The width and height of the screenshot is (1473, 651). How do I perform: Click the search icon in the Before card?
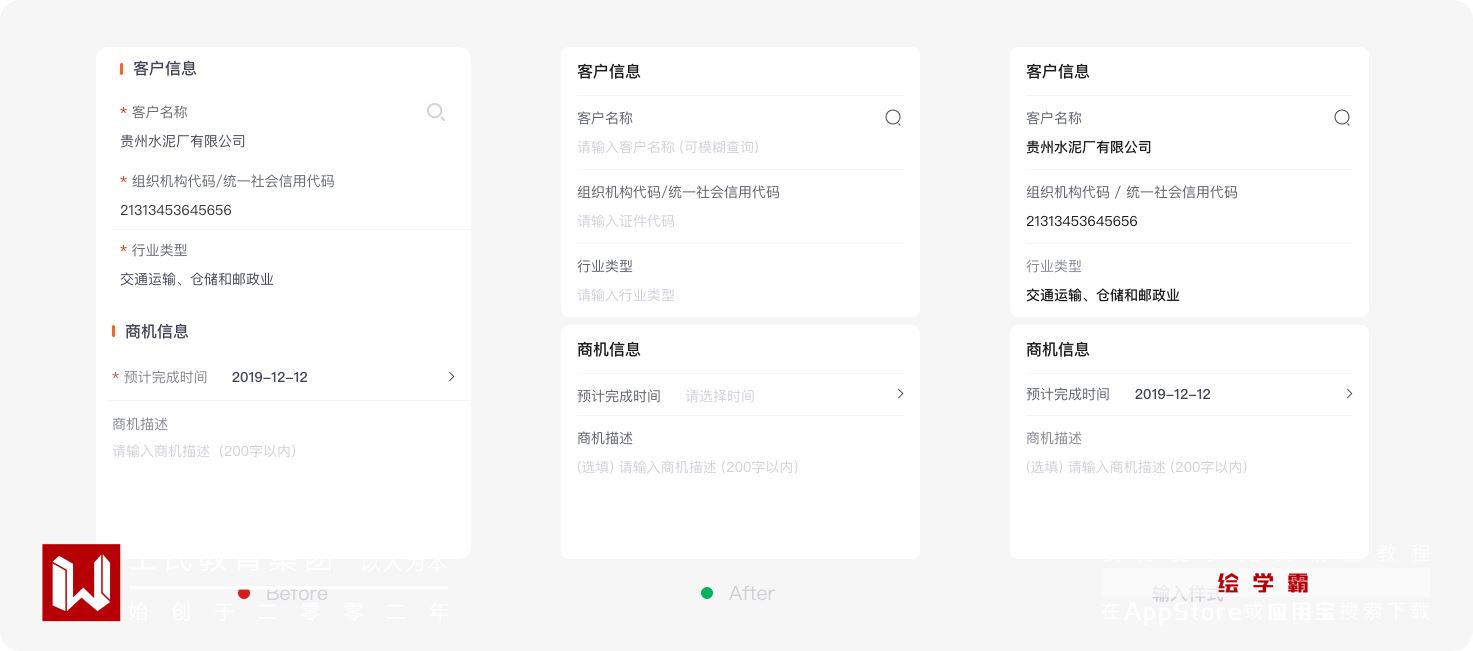click(x=435, y=112)
